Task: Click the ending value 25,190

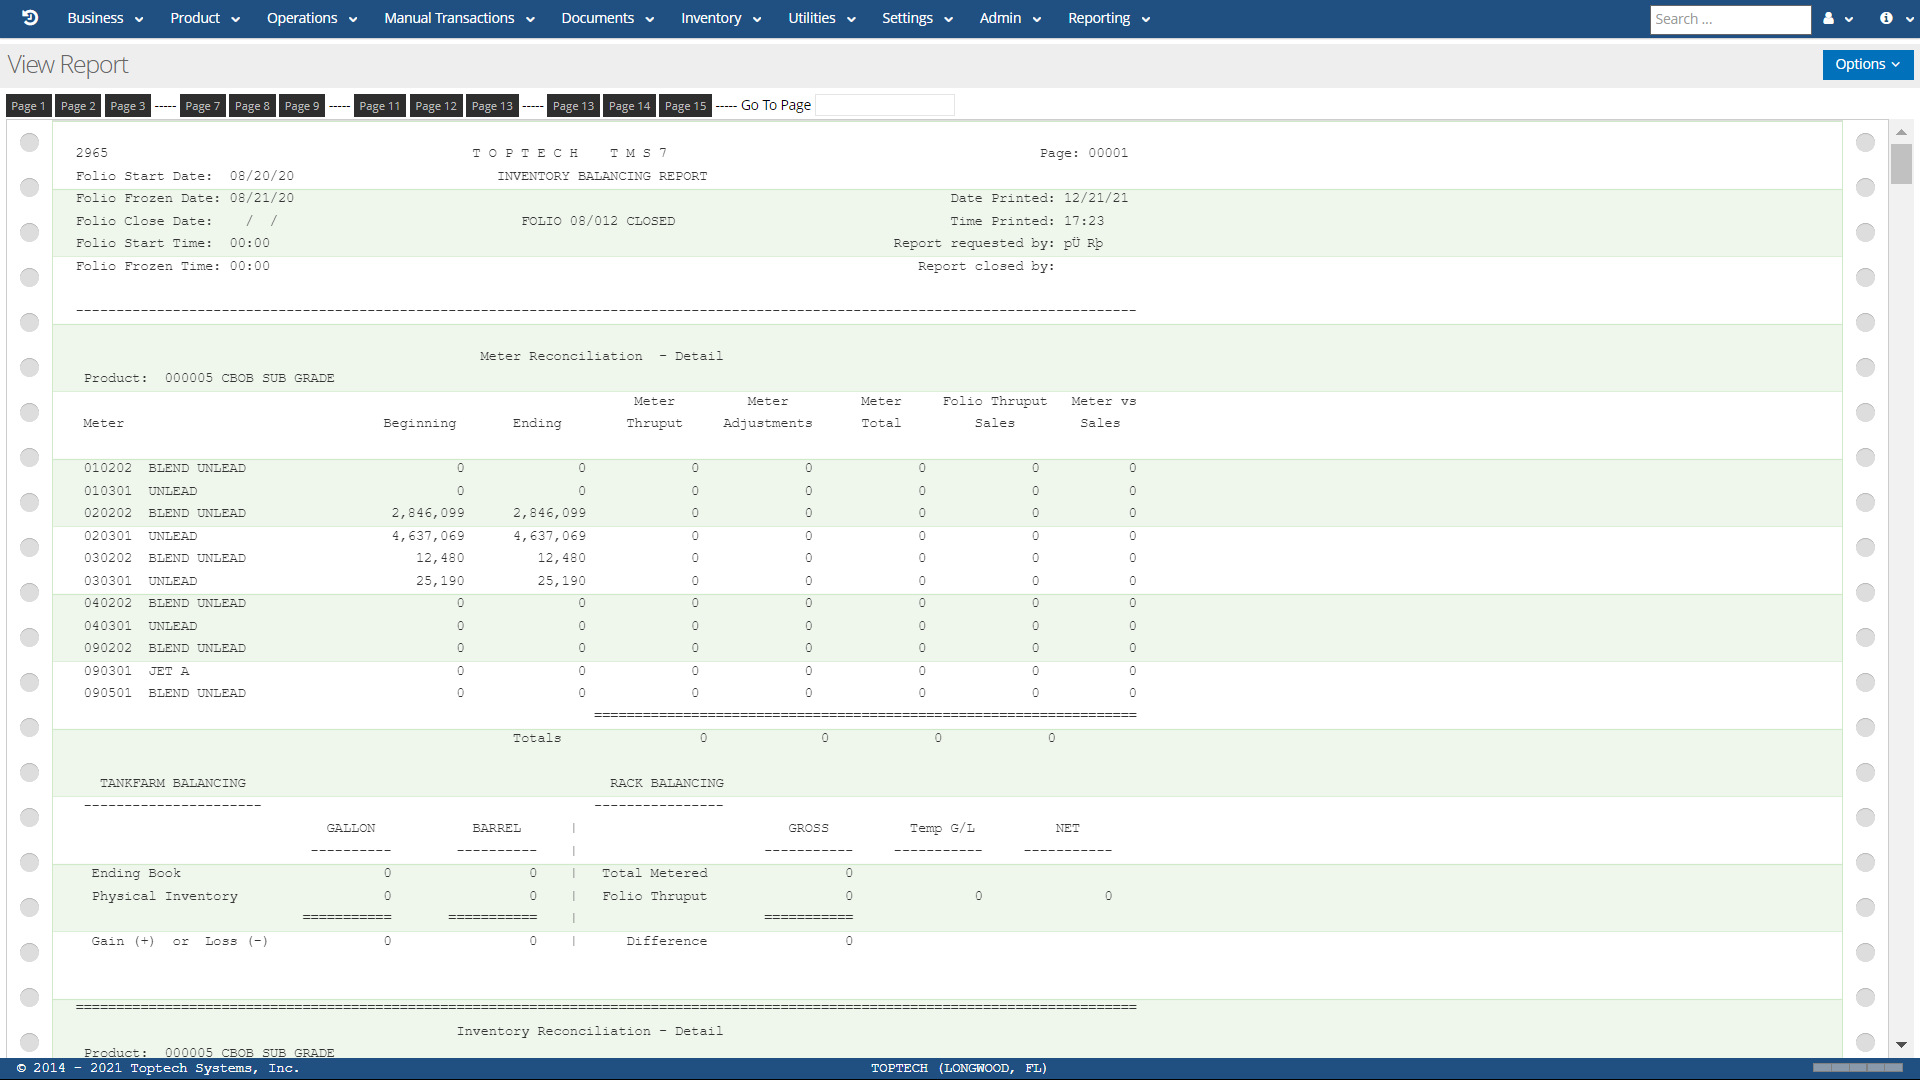Action: 562,581
